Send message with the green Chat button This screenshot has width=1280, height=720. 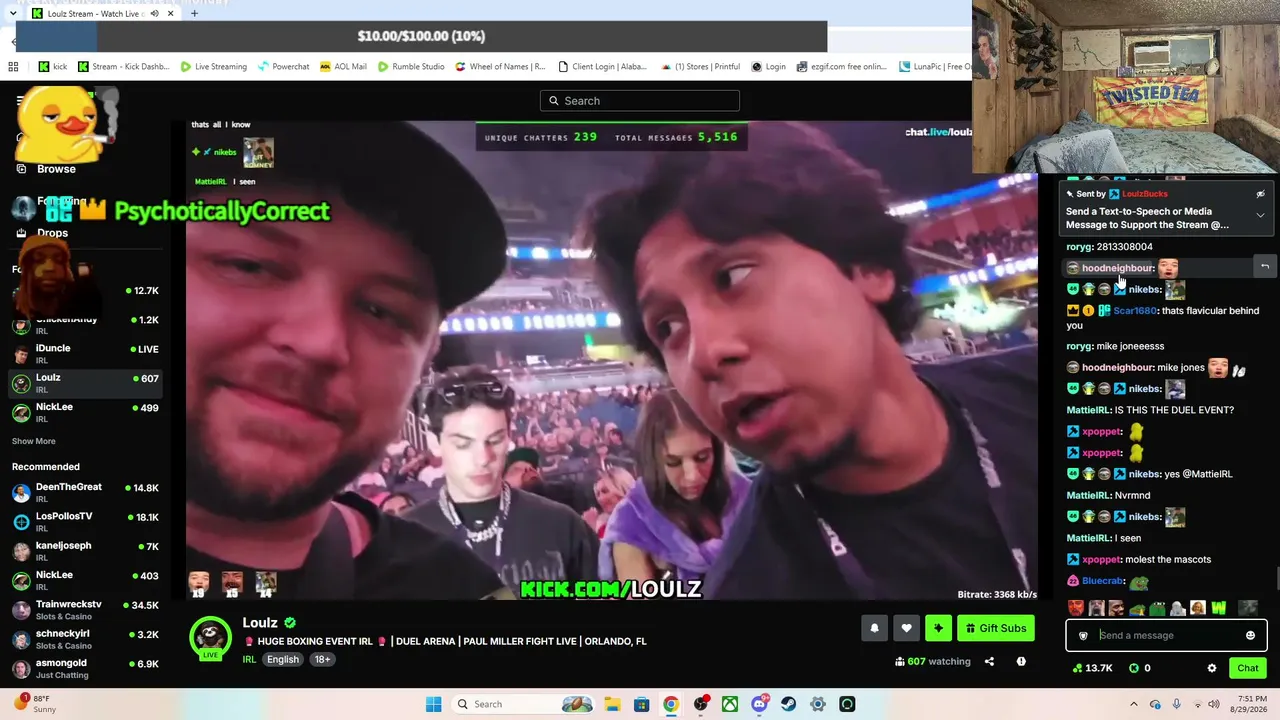1248,668
